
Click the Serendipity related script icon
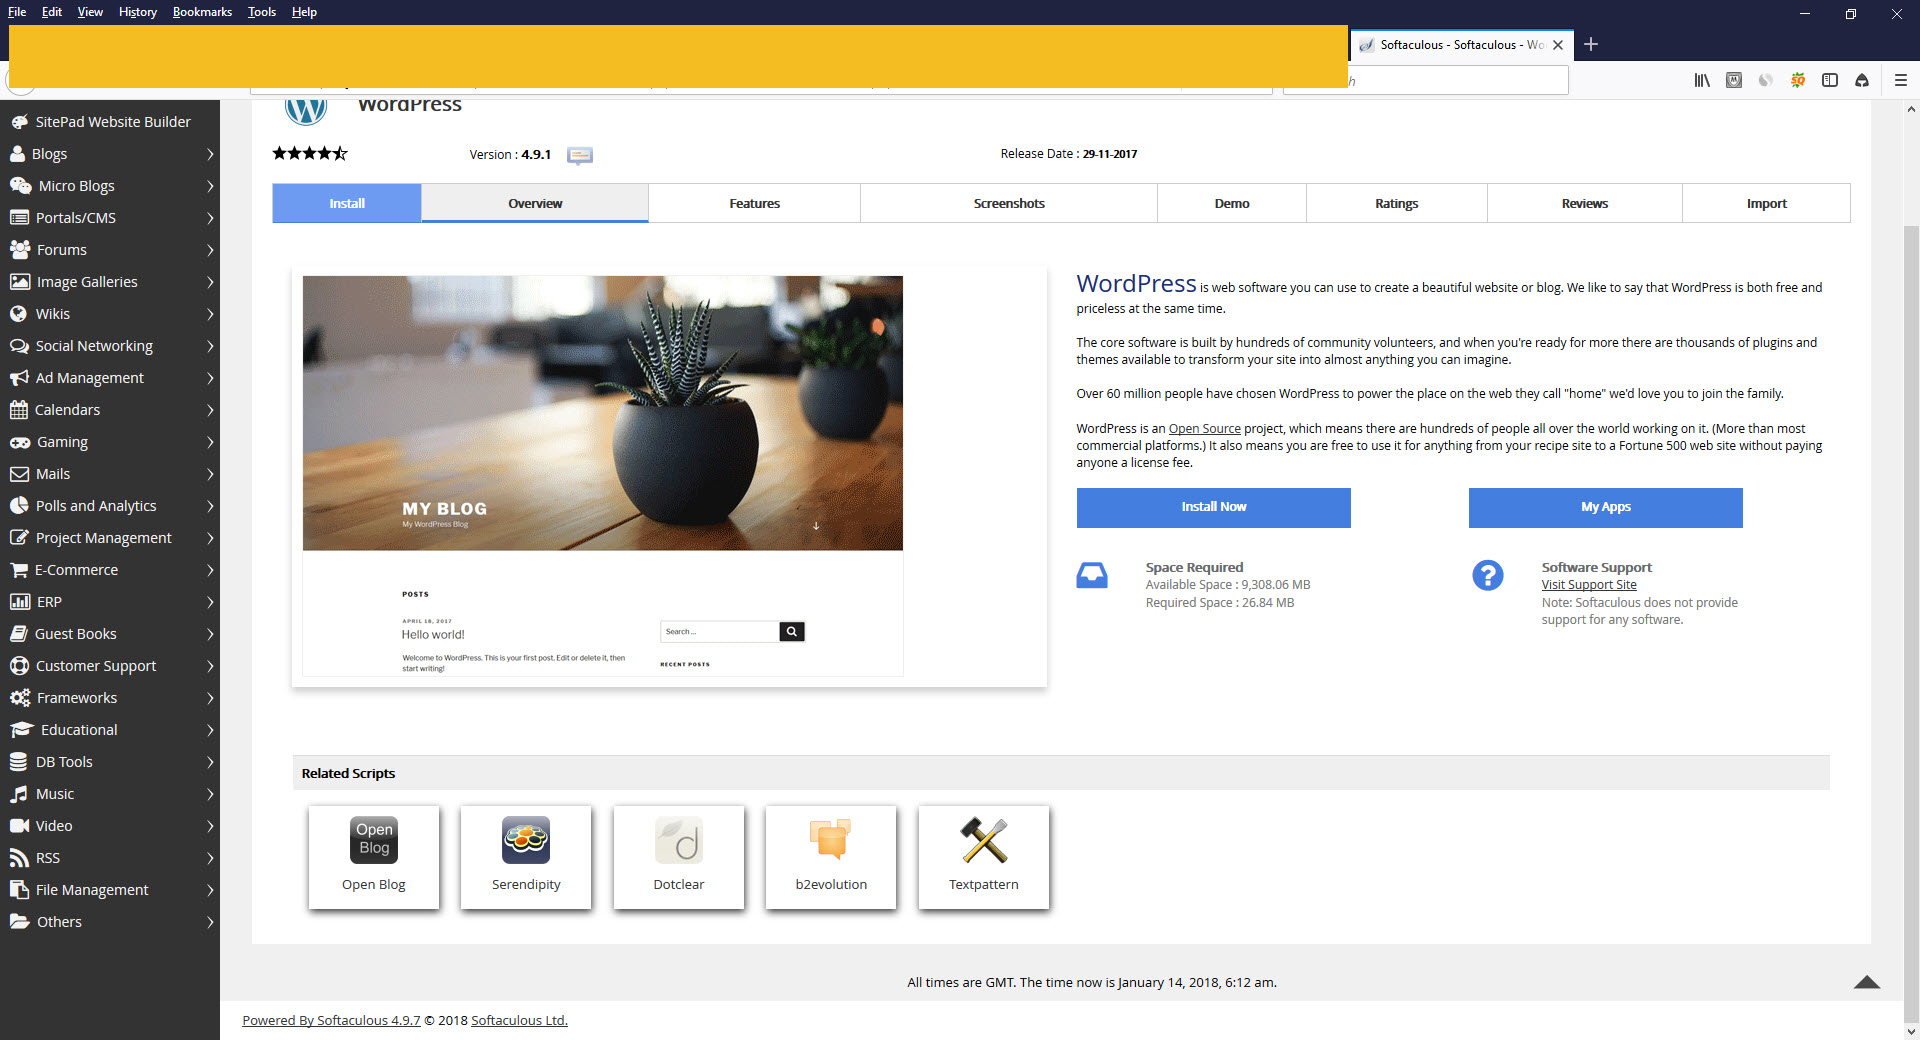coord(526,840)
